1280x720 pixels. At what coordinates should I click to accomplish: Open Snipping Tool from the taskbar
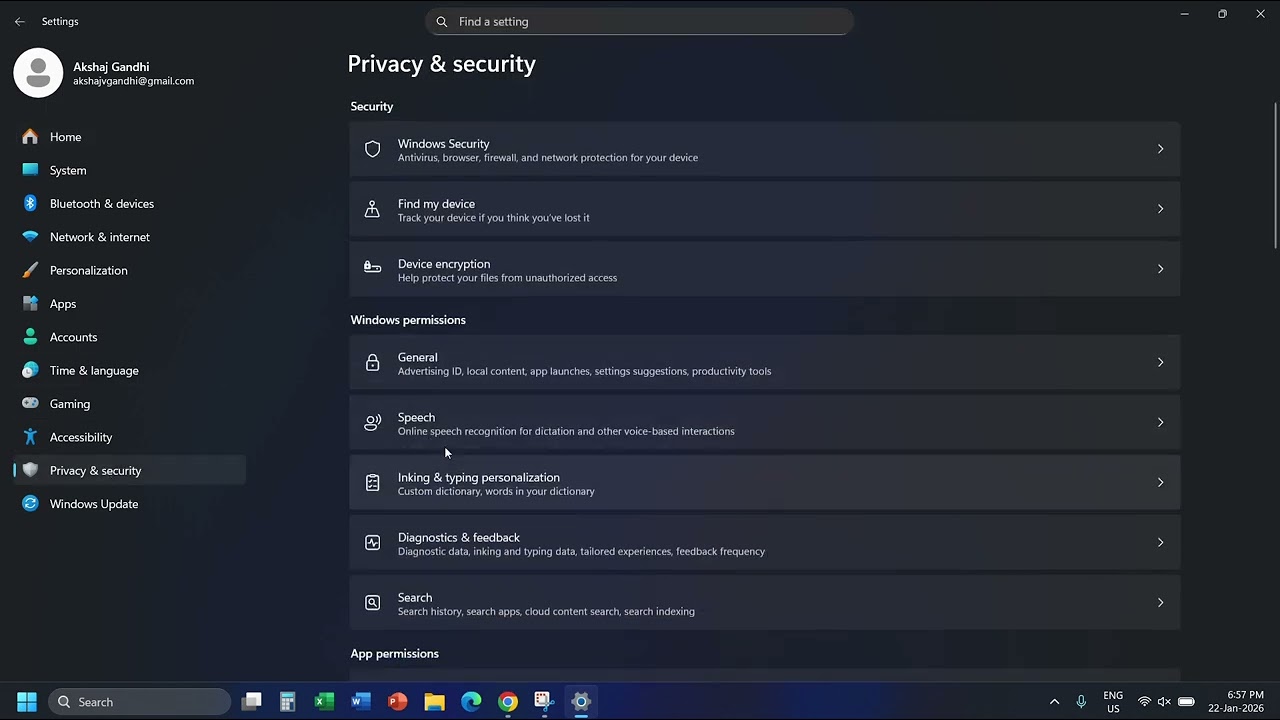pyautogui.click(x=543, y=702)
